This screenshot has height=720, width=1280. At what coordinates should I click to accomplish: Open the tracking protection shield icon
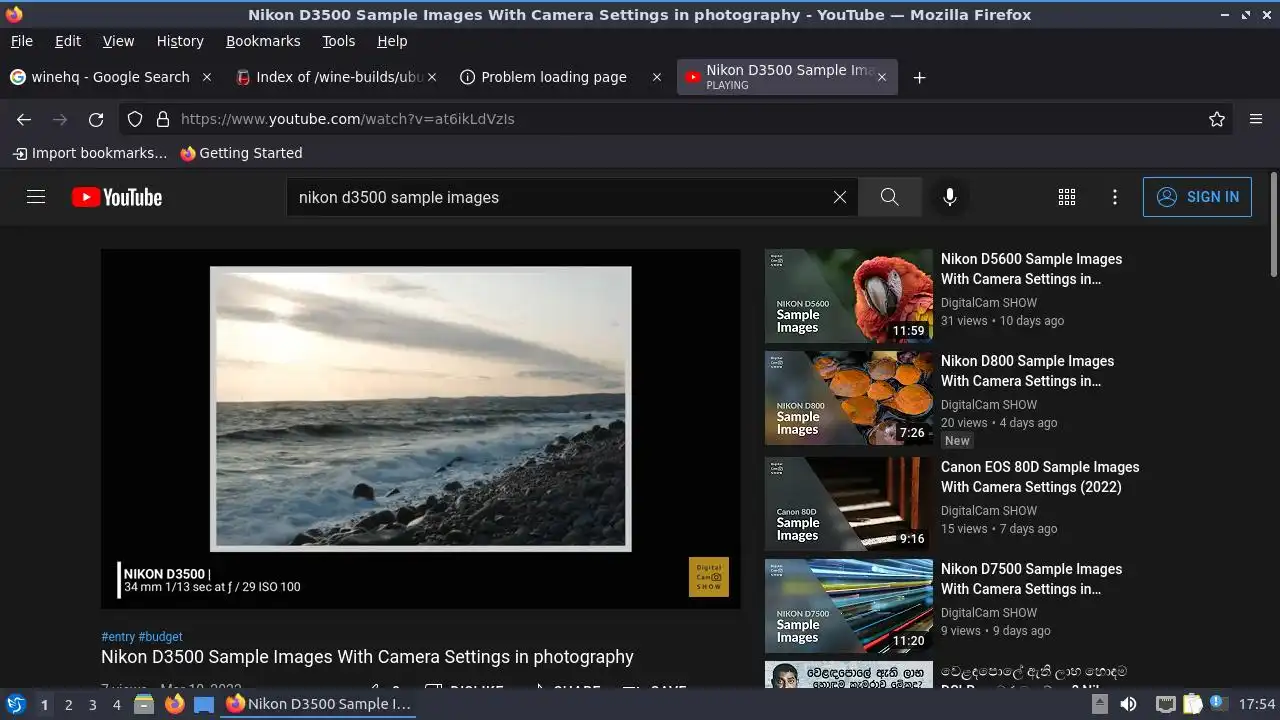135,119
